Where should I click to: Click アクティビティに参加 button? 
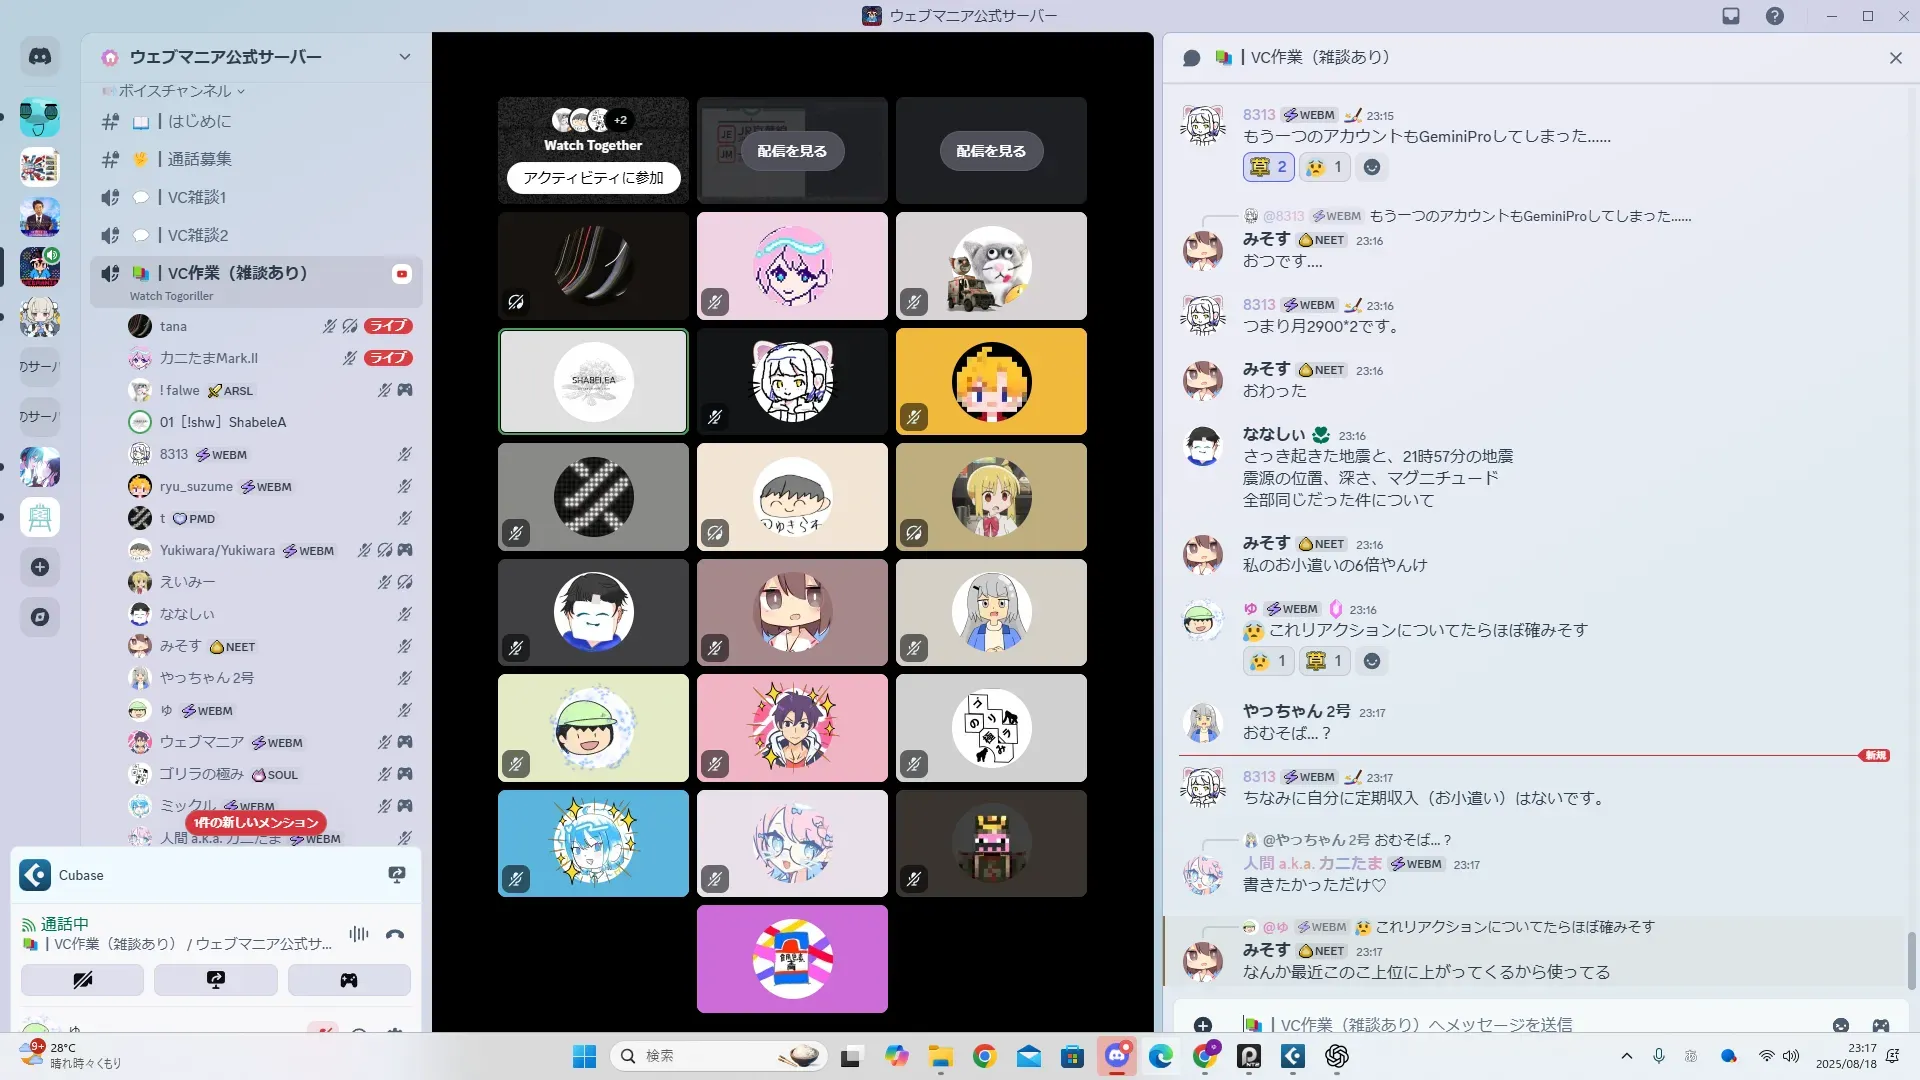pos(593,177)
